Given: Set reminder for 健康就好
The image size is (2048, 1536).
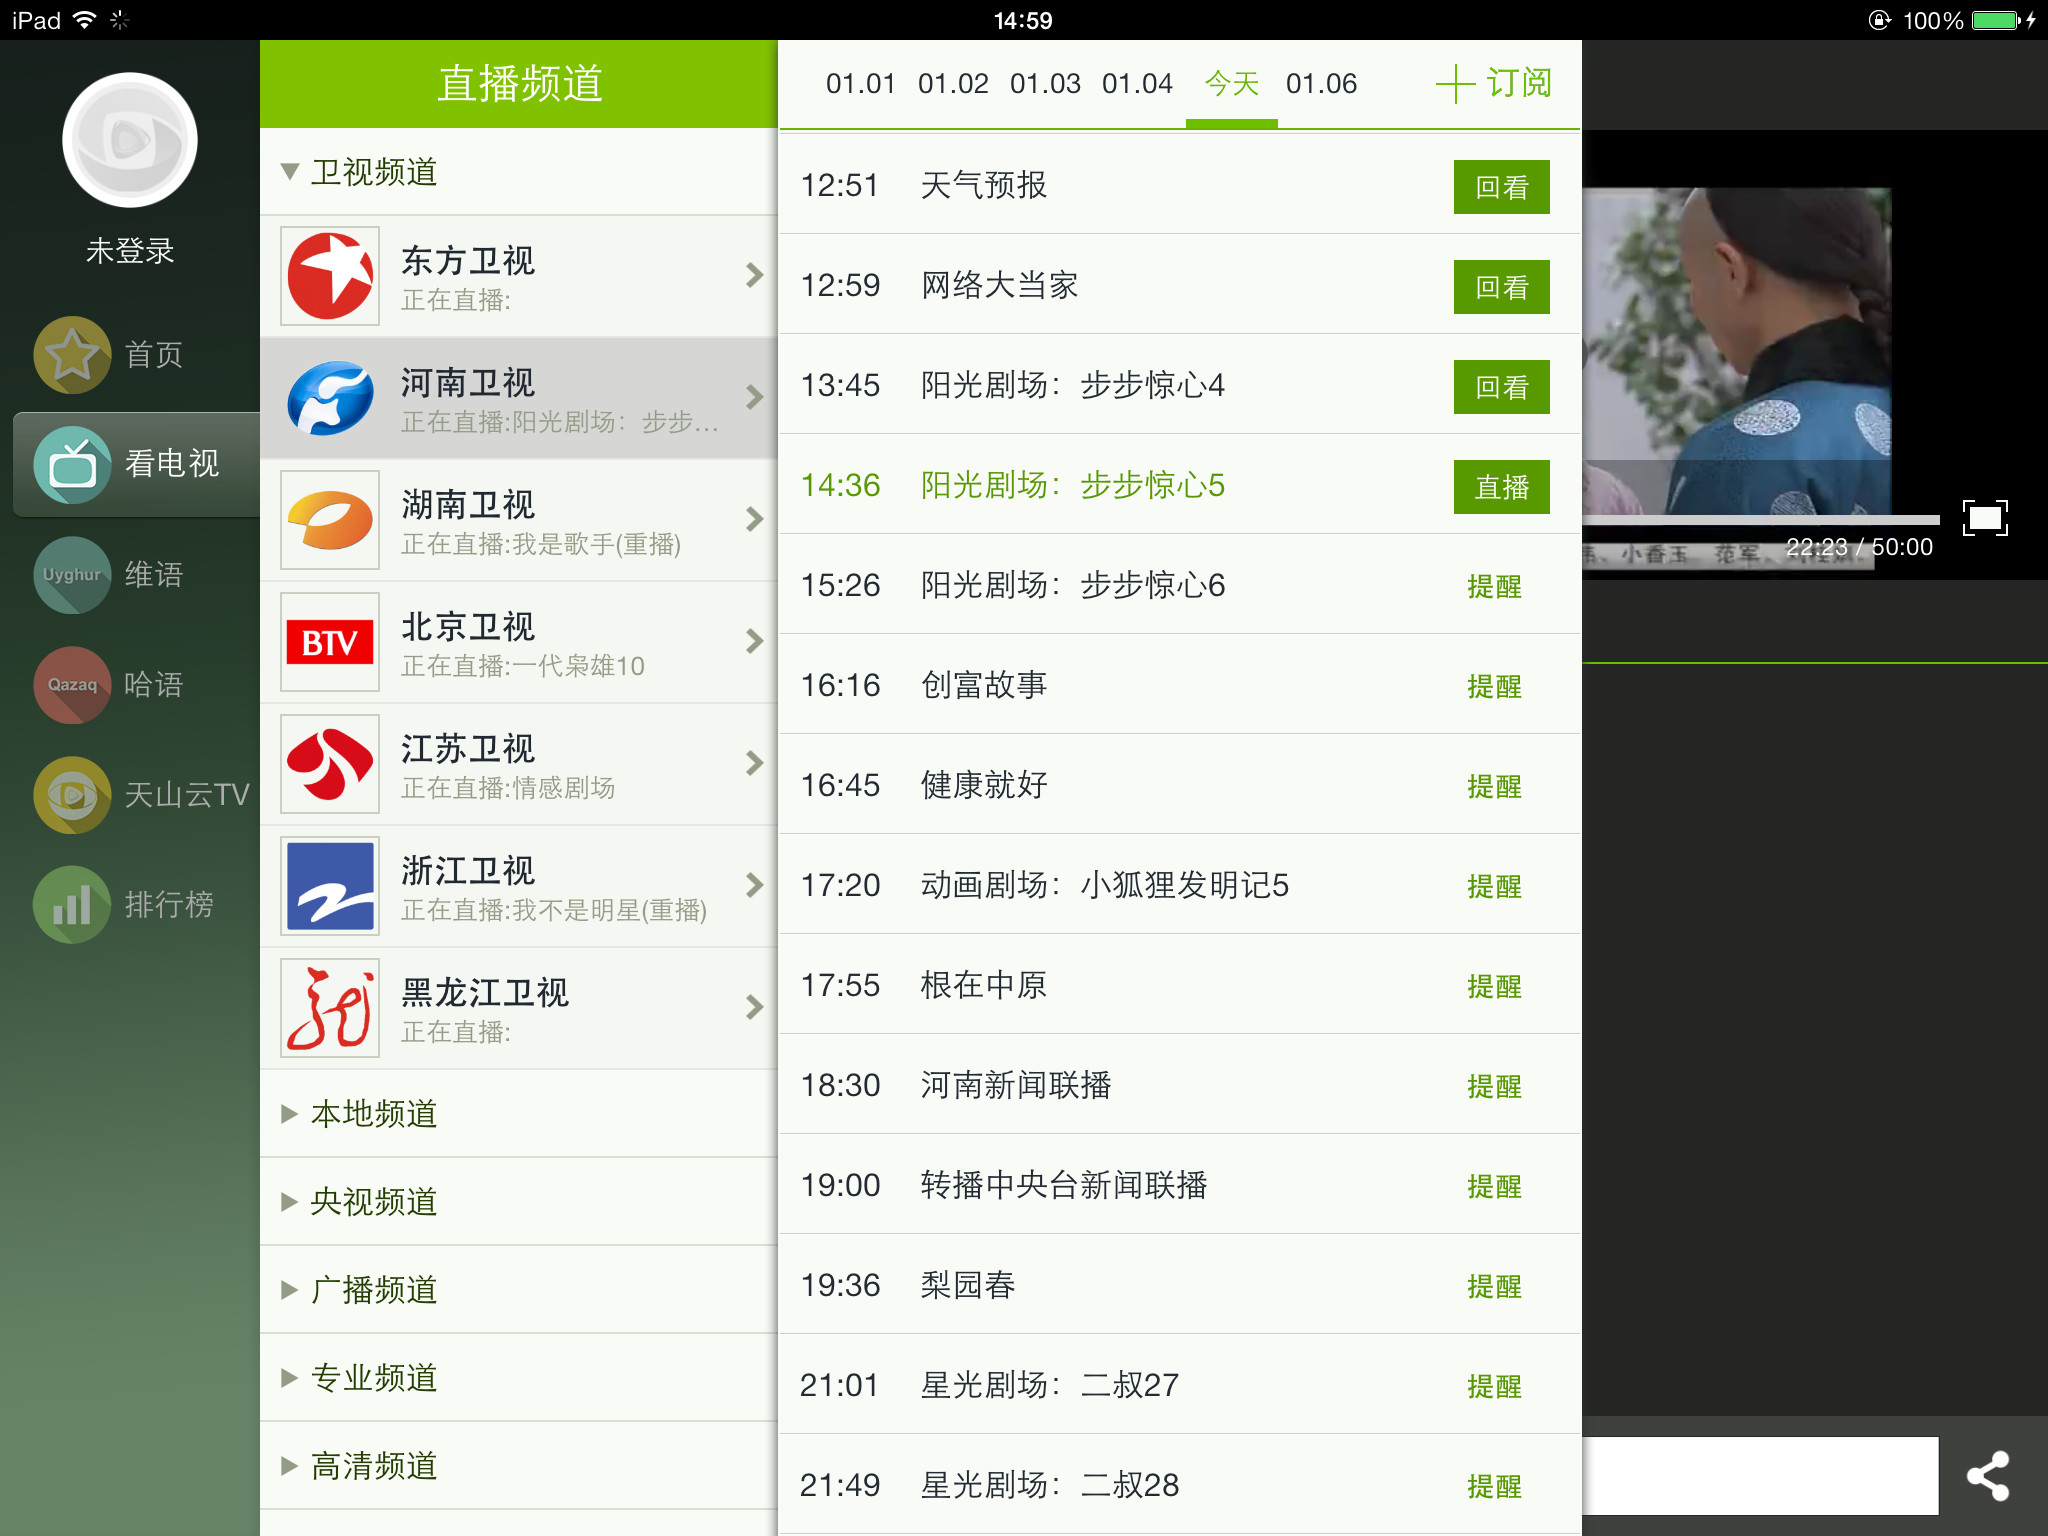Looking at the screenshot, I should (x=1495, y=787).
